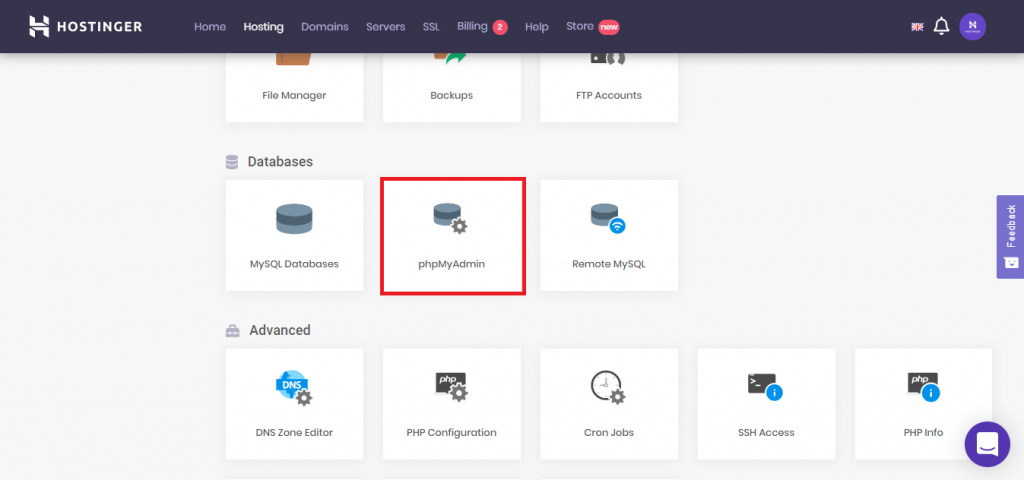Go to the Home menu

tap(210, 27)
